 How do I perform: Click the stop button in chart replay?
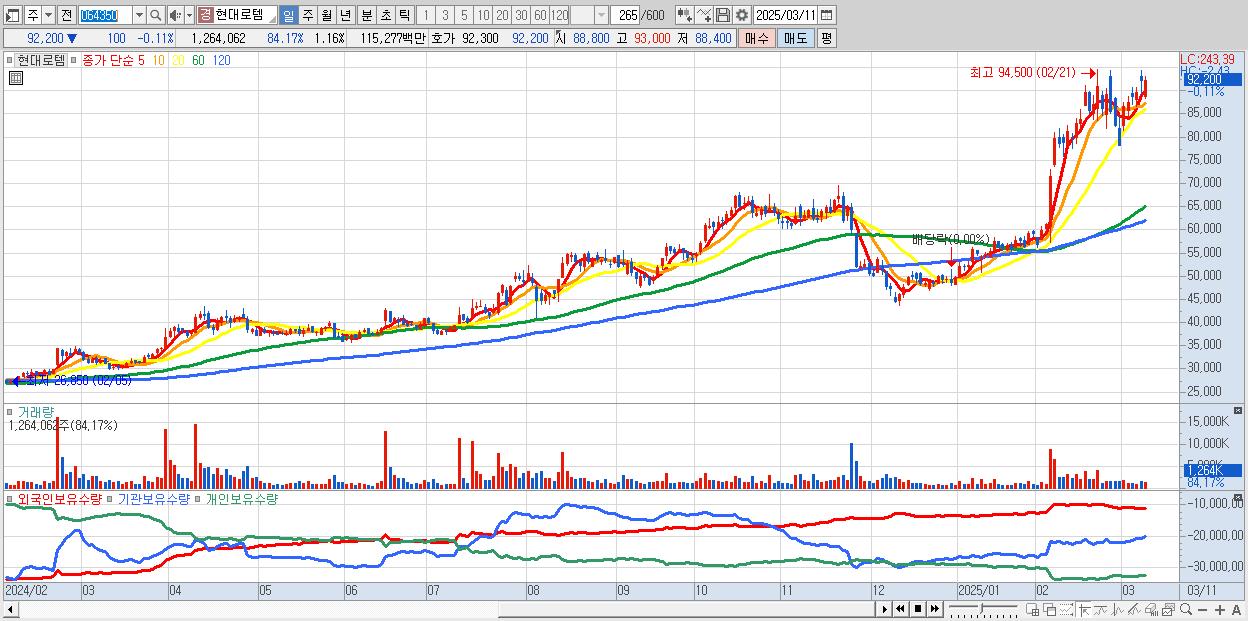click(918, 609)
